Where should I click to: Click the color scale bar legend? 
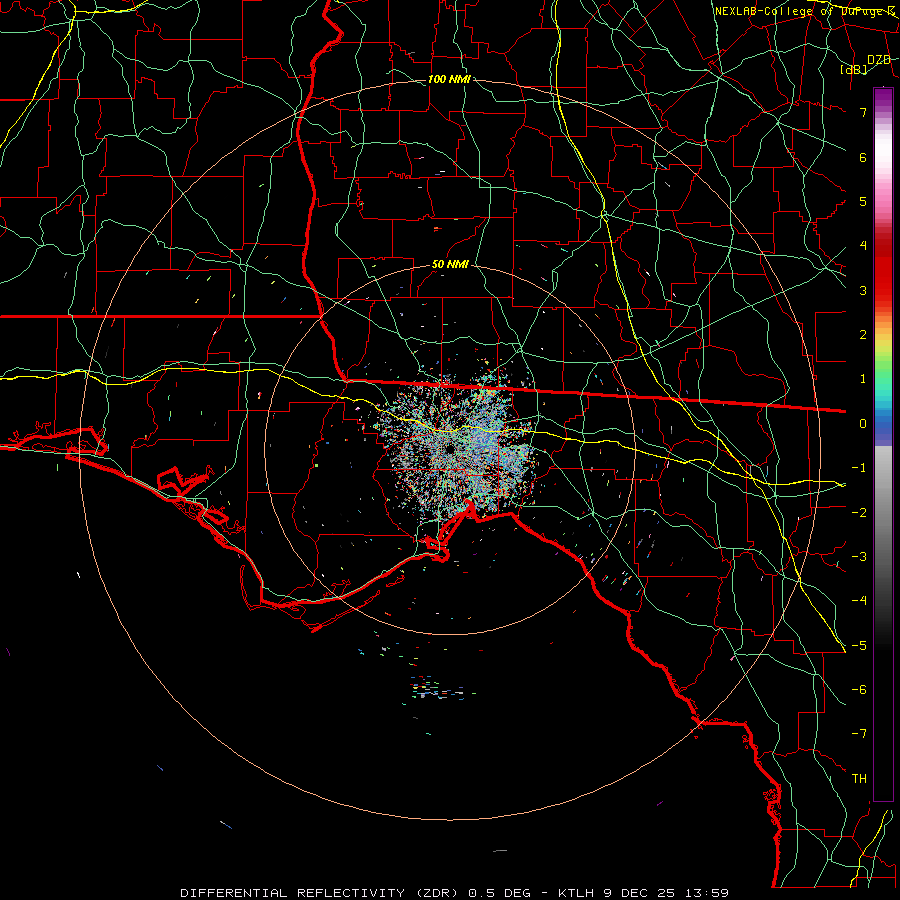883,444
